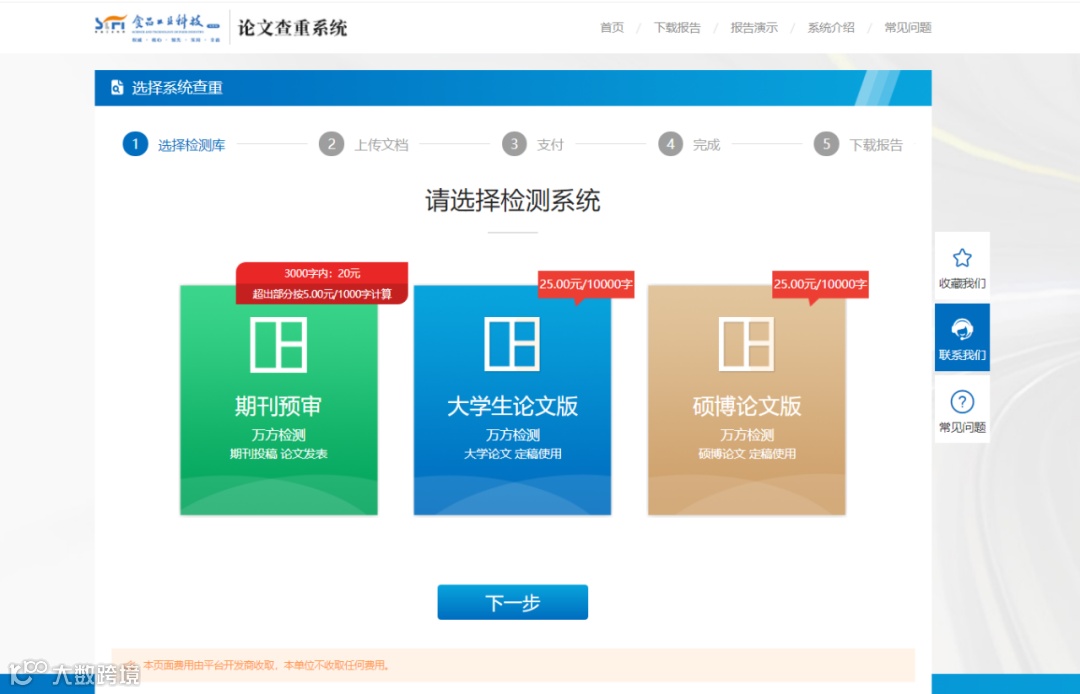Click the star icon for 收藏我们

pyautogui.click(x=962, y=258)
